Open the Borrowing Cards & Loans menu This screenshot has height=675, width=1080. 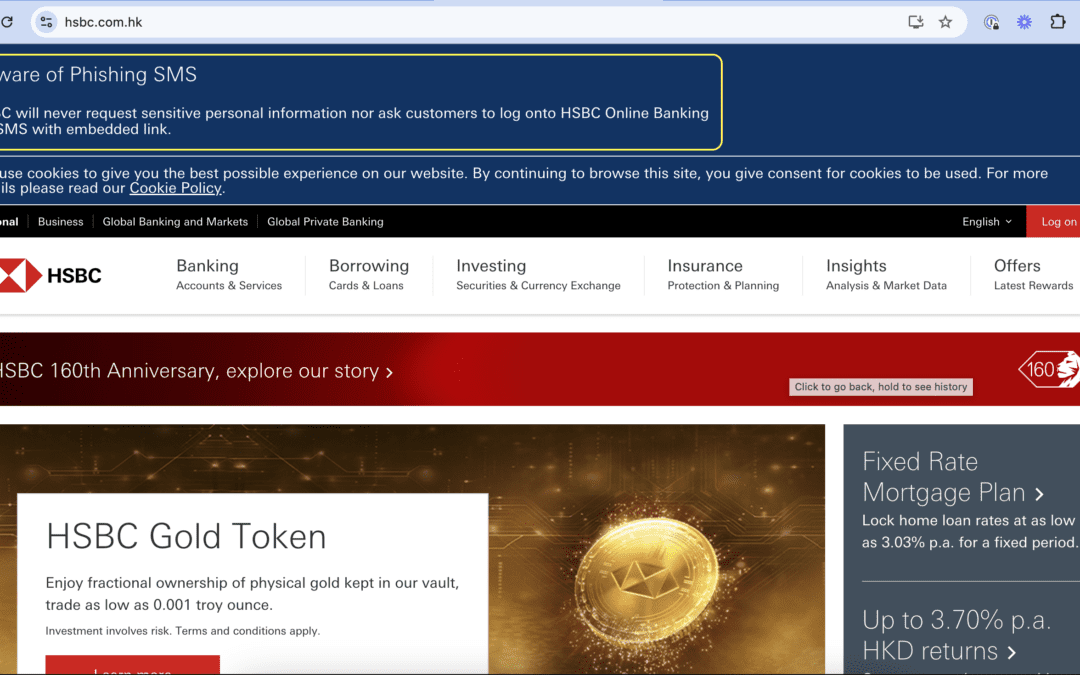(x=368, y=275)
